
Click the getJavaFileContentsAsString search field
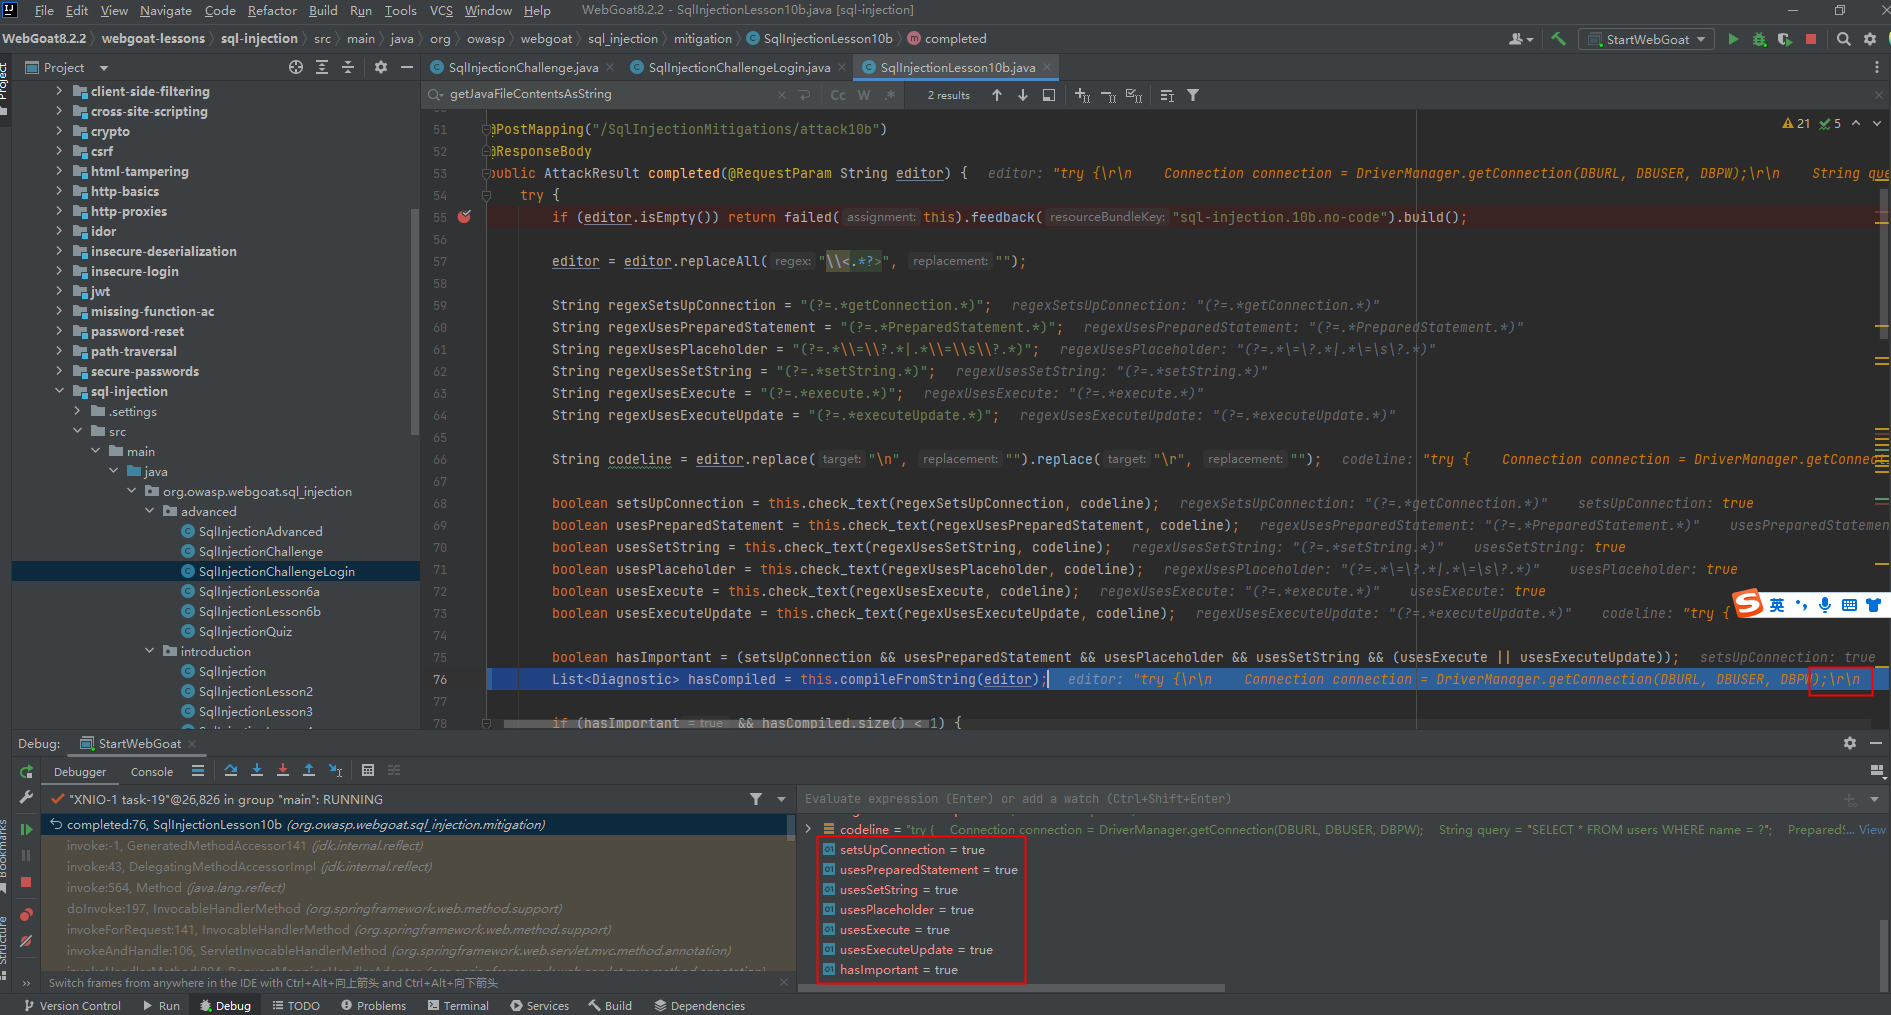[610, 94]
